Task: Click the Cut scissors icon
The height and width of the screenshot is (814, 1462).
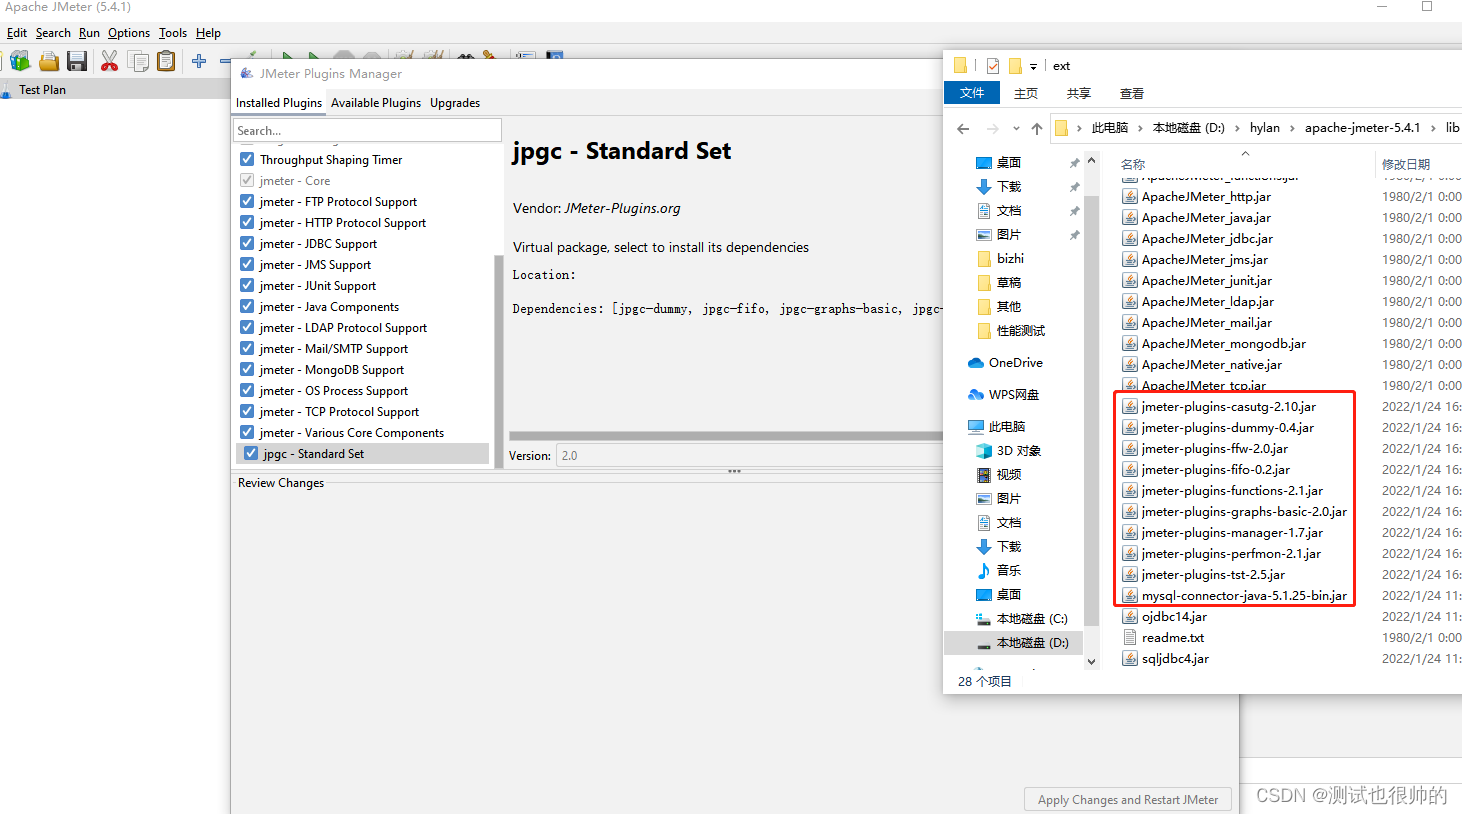Action: tap(109, 61)
